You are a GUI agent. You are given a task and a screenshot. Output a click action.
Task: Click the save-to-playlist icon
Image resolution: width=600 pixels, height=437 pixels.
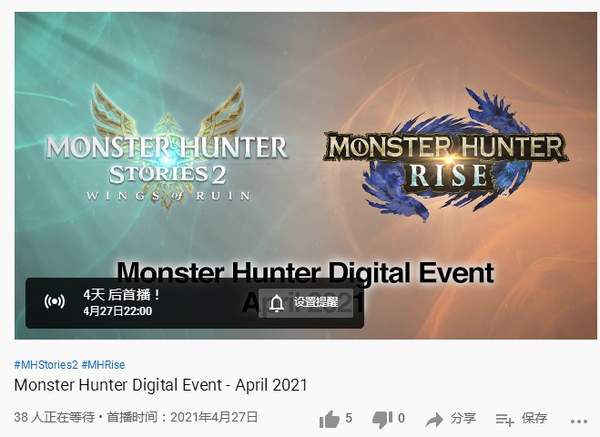[505, 420]
